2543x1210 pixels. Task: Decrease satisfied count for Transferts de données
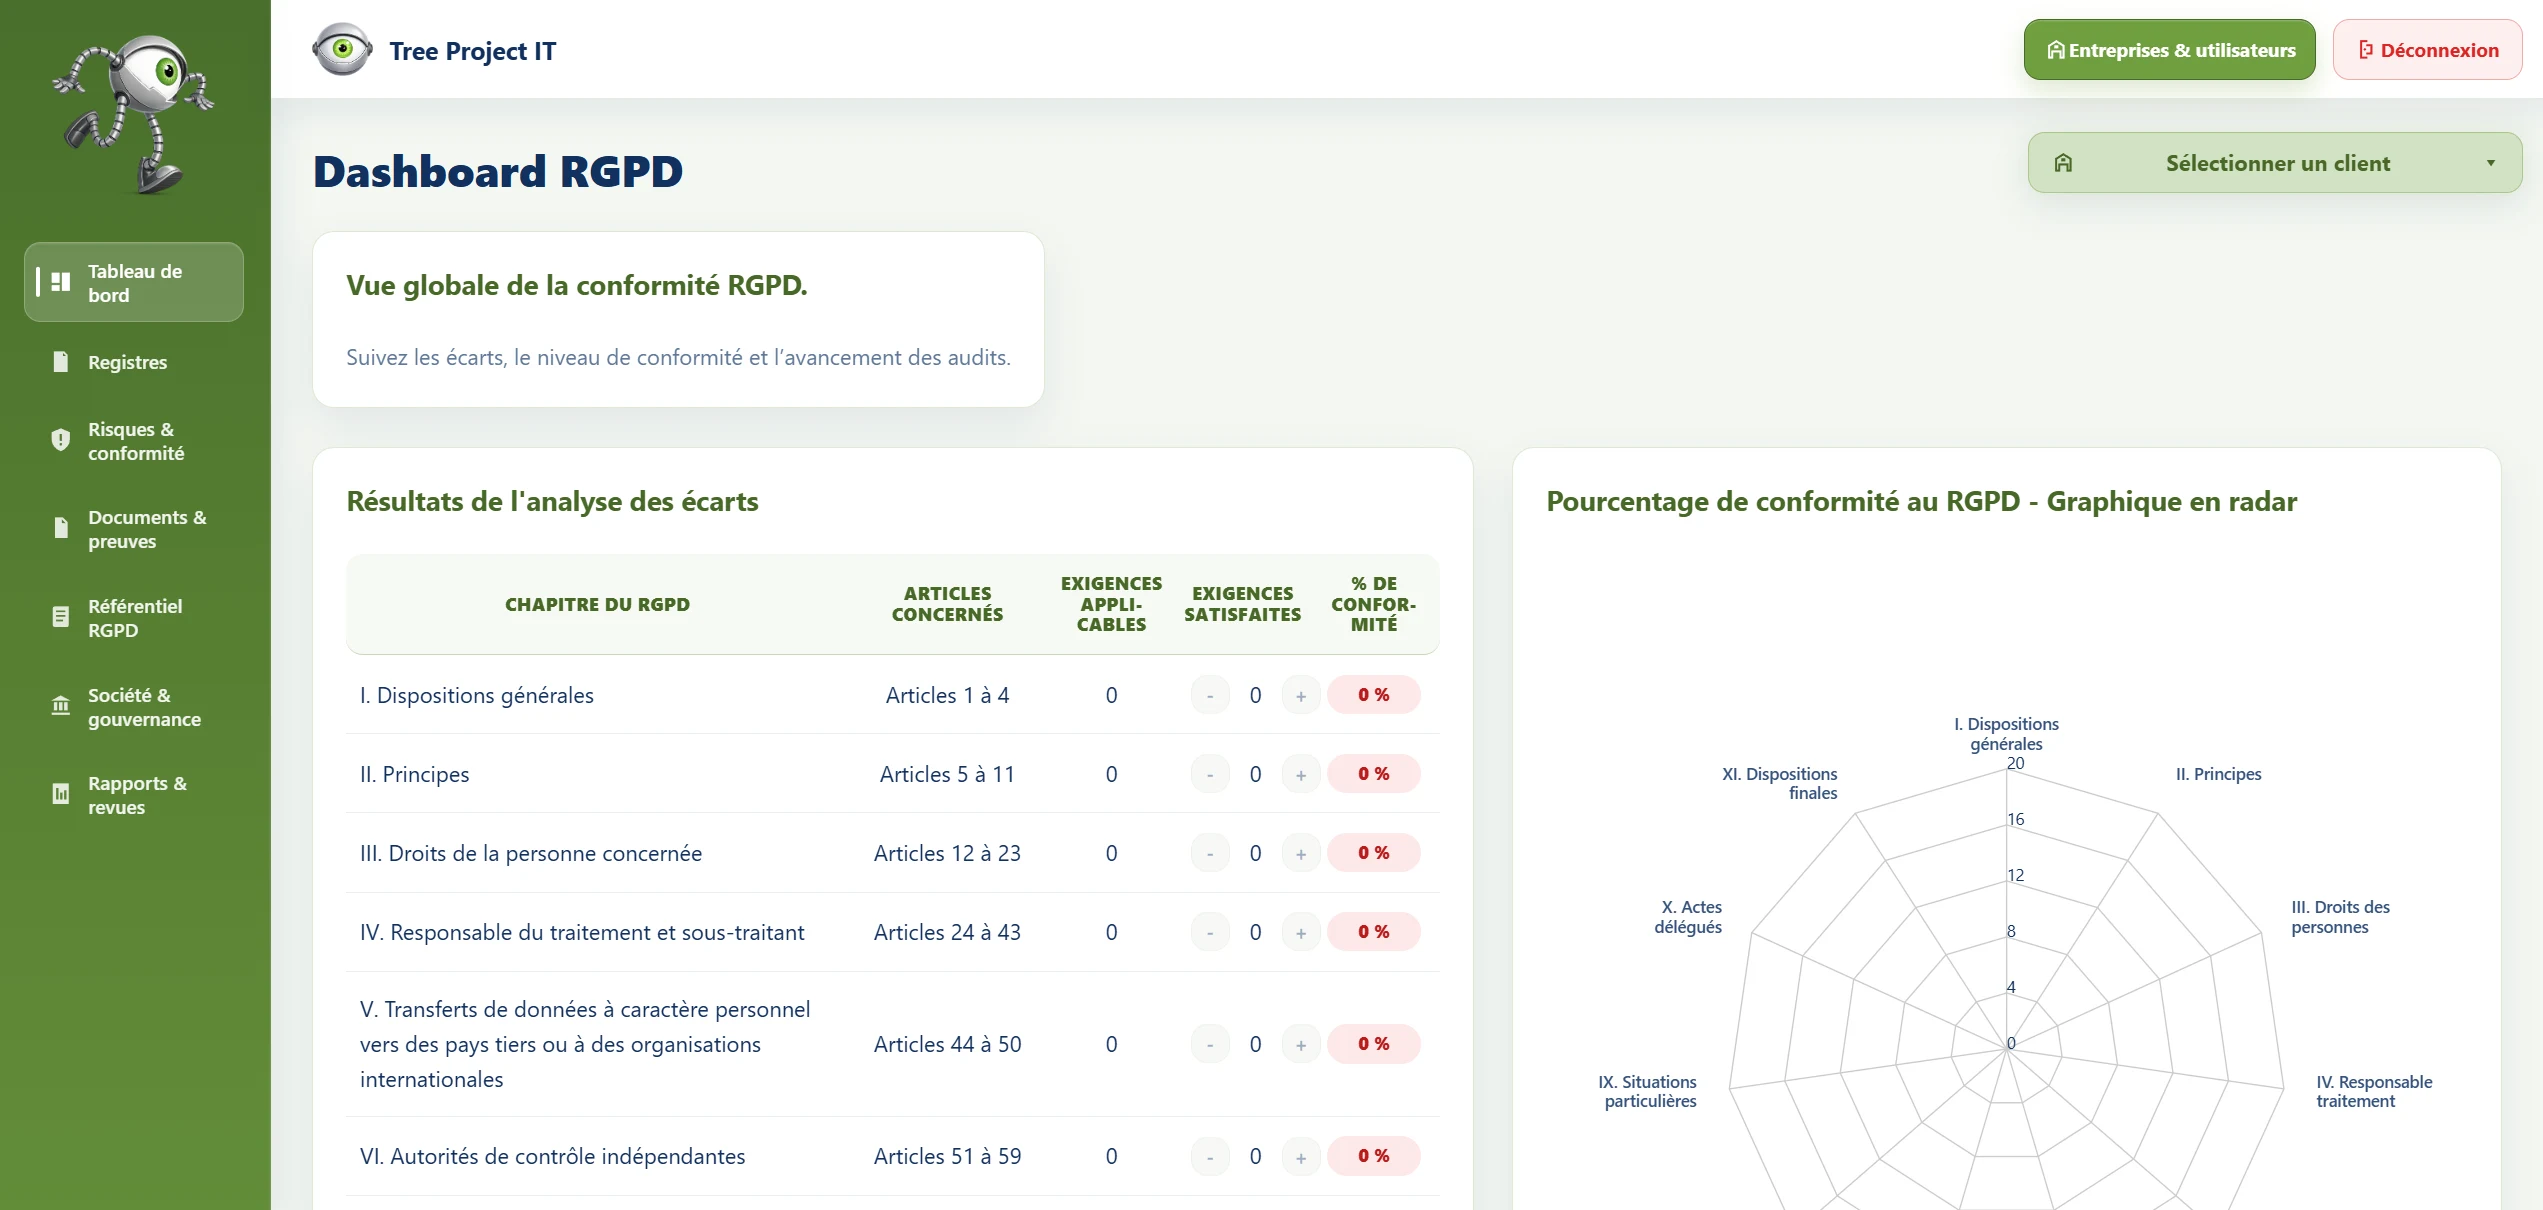pos(1210,1044)
